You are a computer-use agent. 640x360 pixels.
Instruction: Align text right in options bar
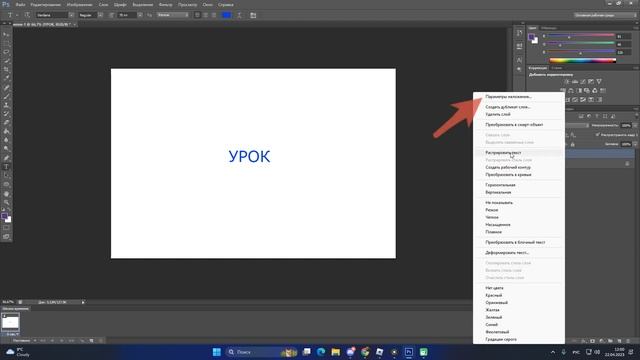213,15
